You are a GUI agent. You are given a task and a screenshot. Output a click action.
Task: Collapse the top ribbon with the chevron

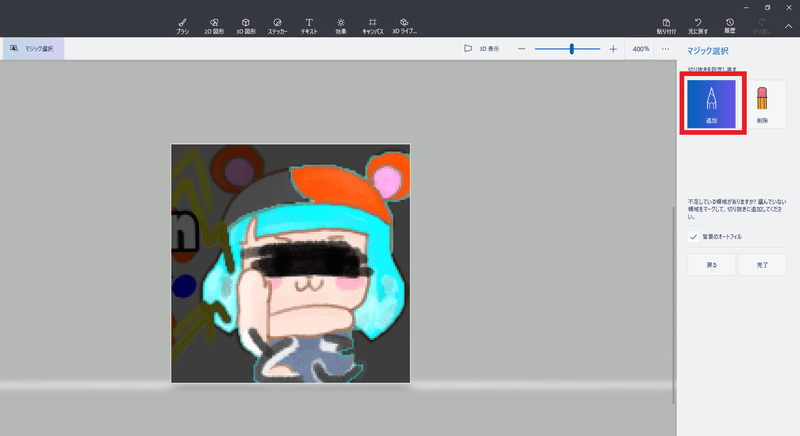[x=788, y=26]
